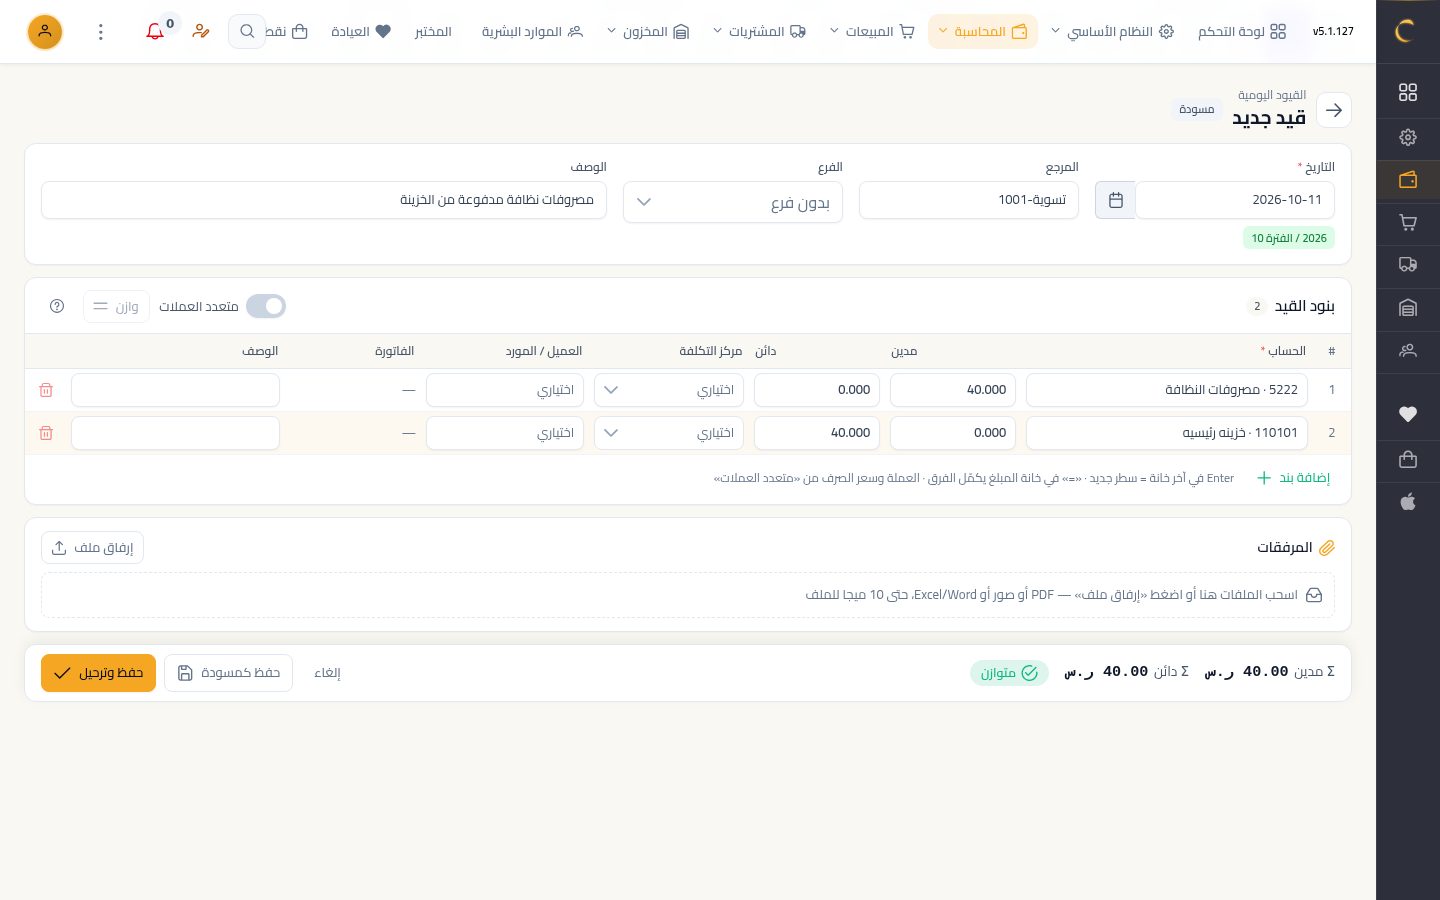Open the calendar date picker icon
This screenshot has width=1440, height=900.
coord(1116,200)
